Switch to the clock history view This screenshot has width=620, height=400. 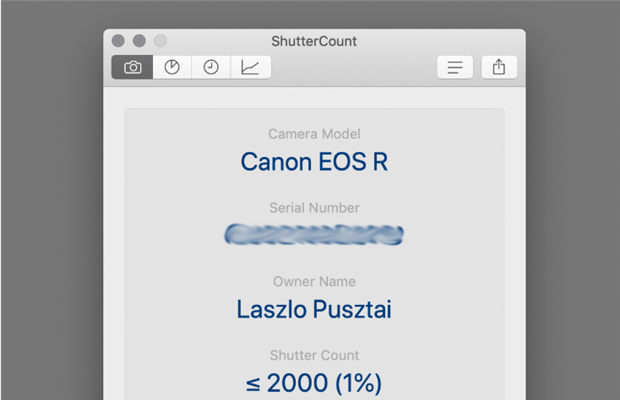[x=211, y=67]
